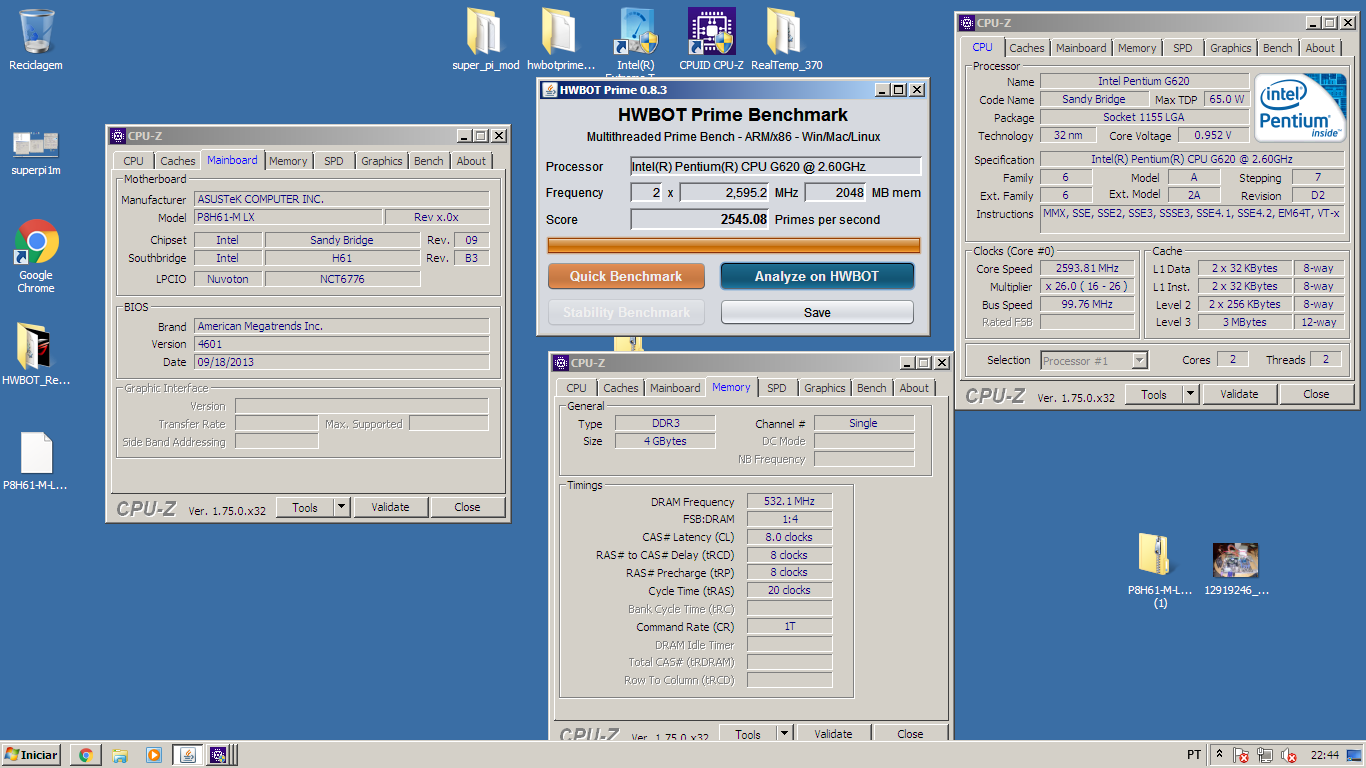Select the Google Chrome desktop shortcut
Image resolution: width=1366 pixels, height=768 pixels.
click(x=36, y=242)
